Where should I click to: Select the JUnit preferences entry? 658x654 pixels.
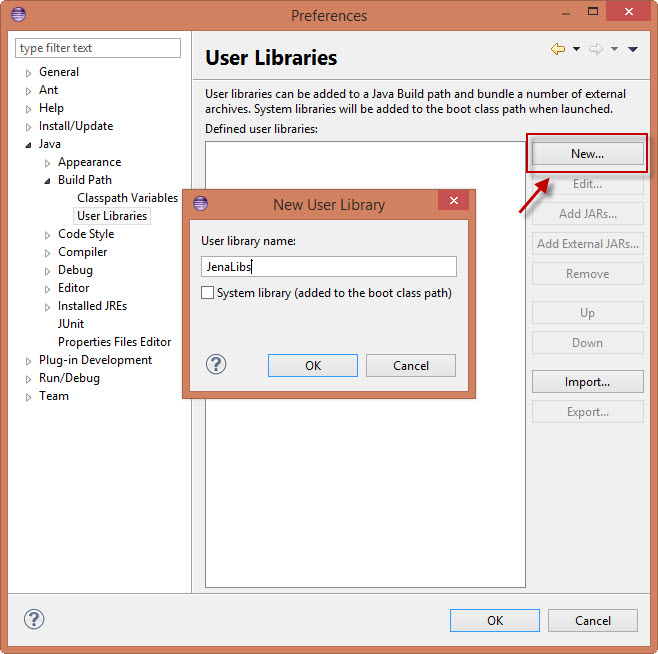pyautogui.click(x=71, y=324)
